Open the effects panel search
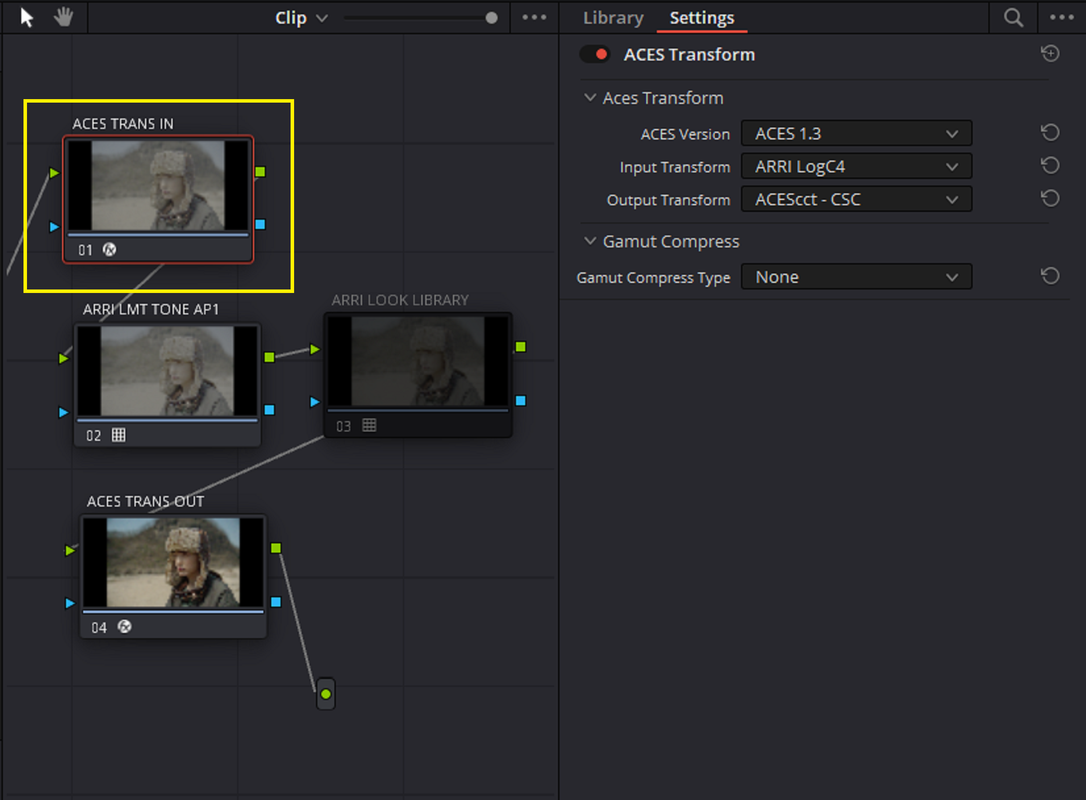The width and height of the screenshot is (1086, 800). (x=1013, y=17)
